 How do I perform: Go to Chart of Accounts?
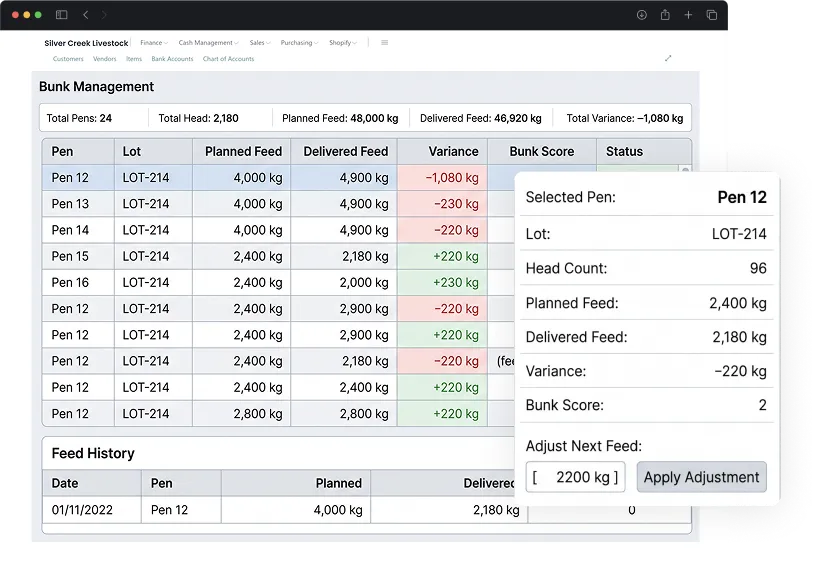coord(228,59)
